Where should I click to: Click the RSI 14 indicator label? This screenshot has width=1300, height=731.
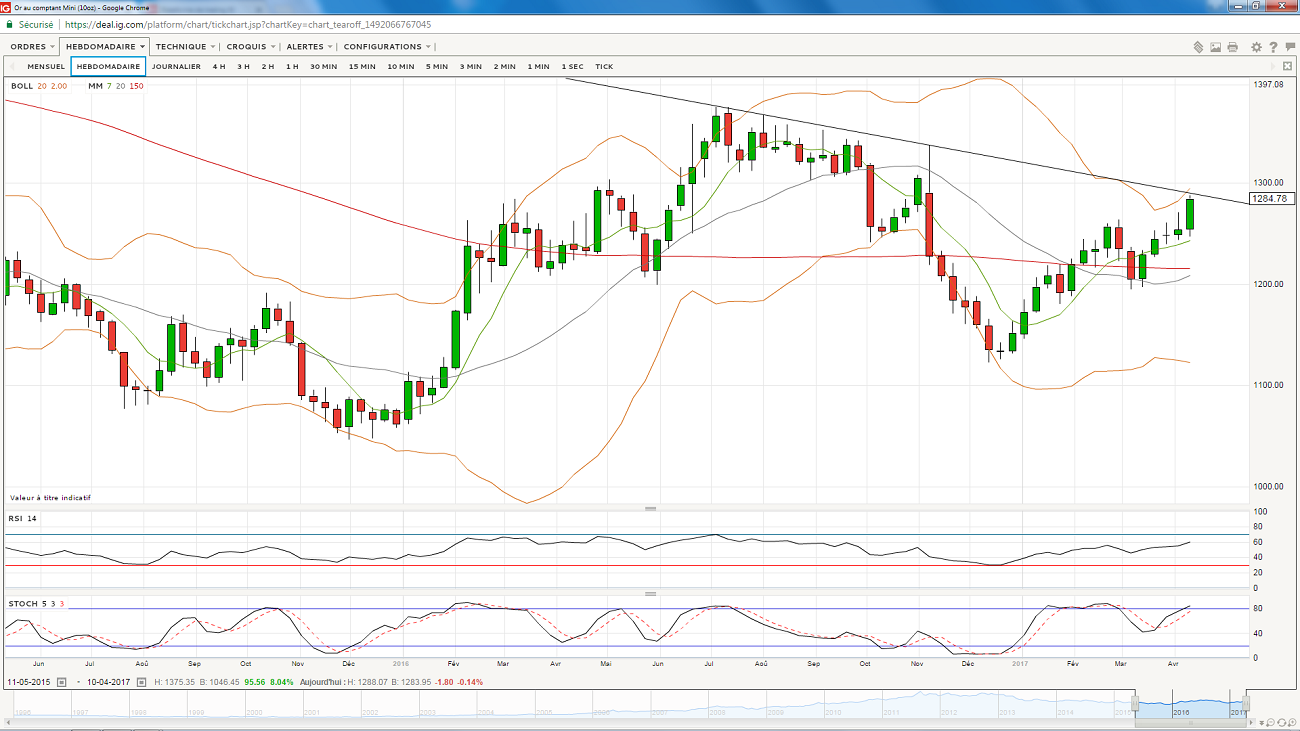point(23,518)
